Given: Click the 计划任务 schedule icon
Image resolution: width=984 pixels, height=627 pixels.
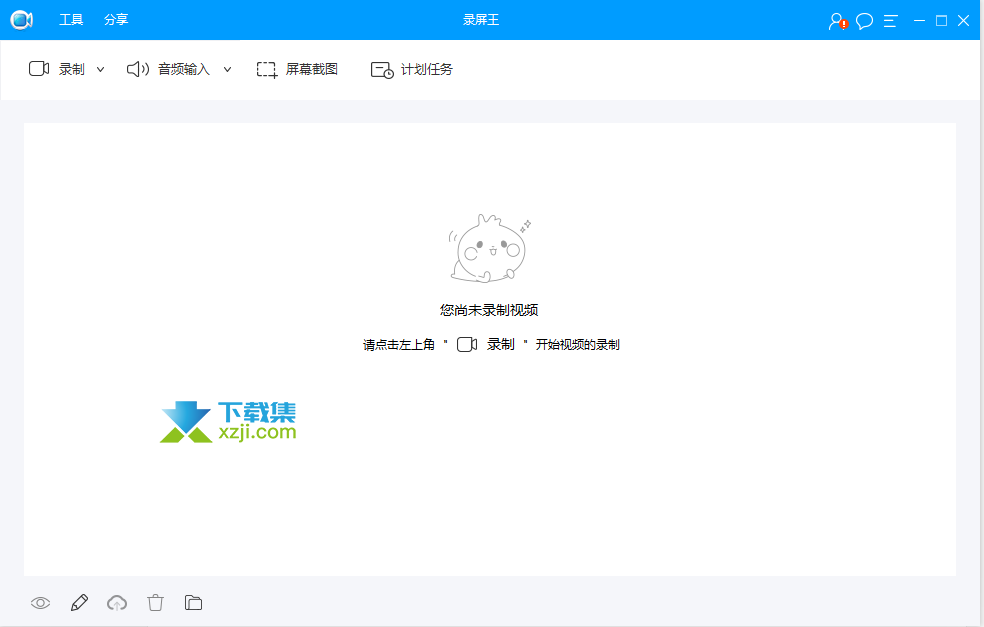Looking at the screenshot, I should click(382, 70).
